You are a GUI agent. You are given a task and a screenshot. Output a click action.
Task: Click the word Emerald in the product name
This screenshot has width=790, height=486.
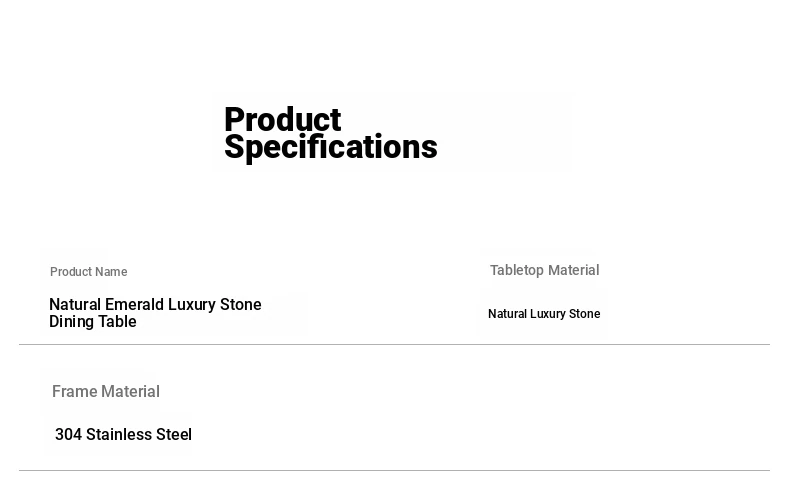point(134,305)
